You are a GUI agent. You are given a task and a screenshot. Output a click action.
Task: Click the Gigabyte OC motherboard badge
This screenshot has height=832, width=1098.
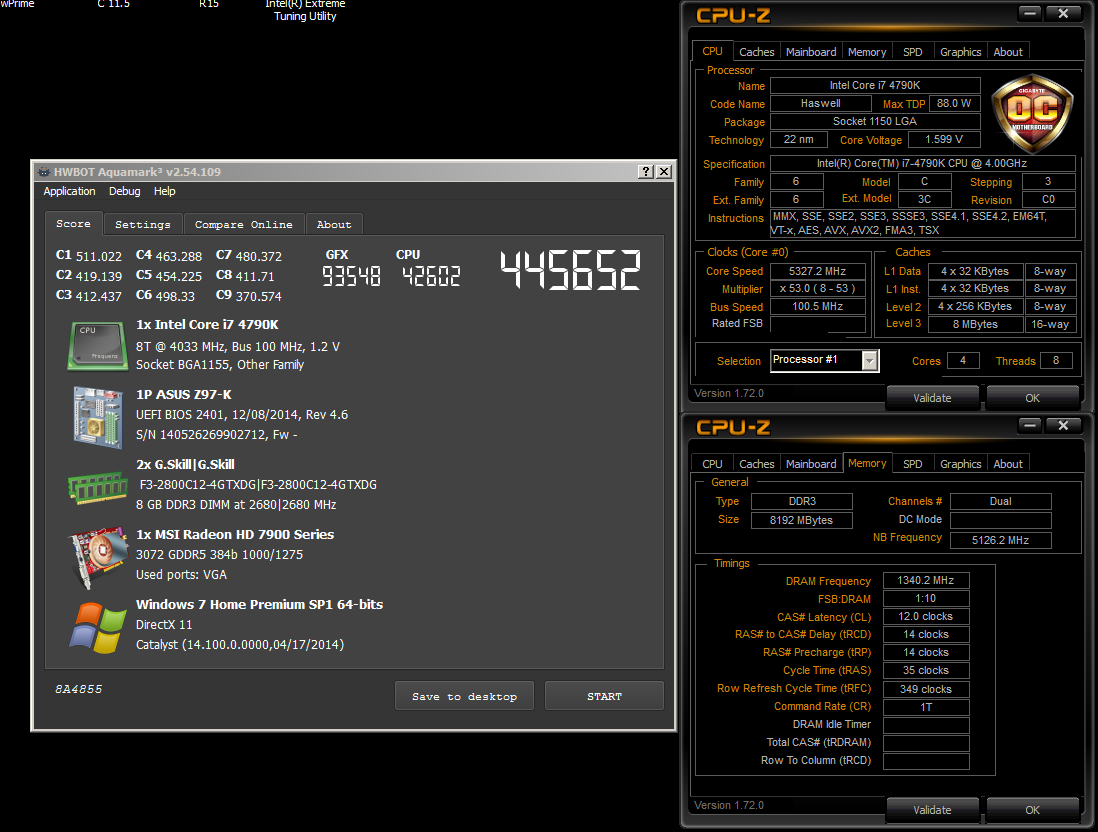(x=1032, y=113)
